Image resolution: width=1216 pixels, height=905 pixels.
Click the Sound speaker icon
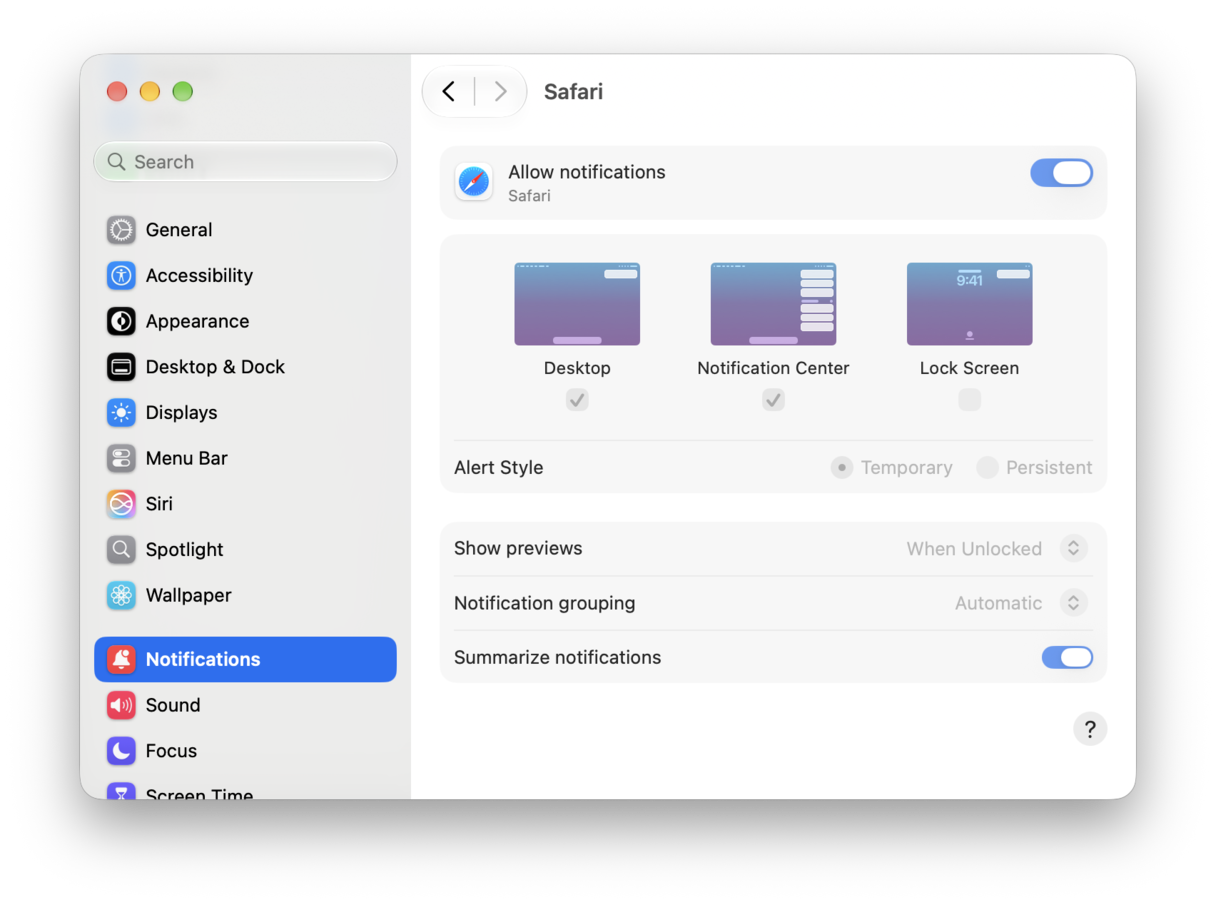121,705
